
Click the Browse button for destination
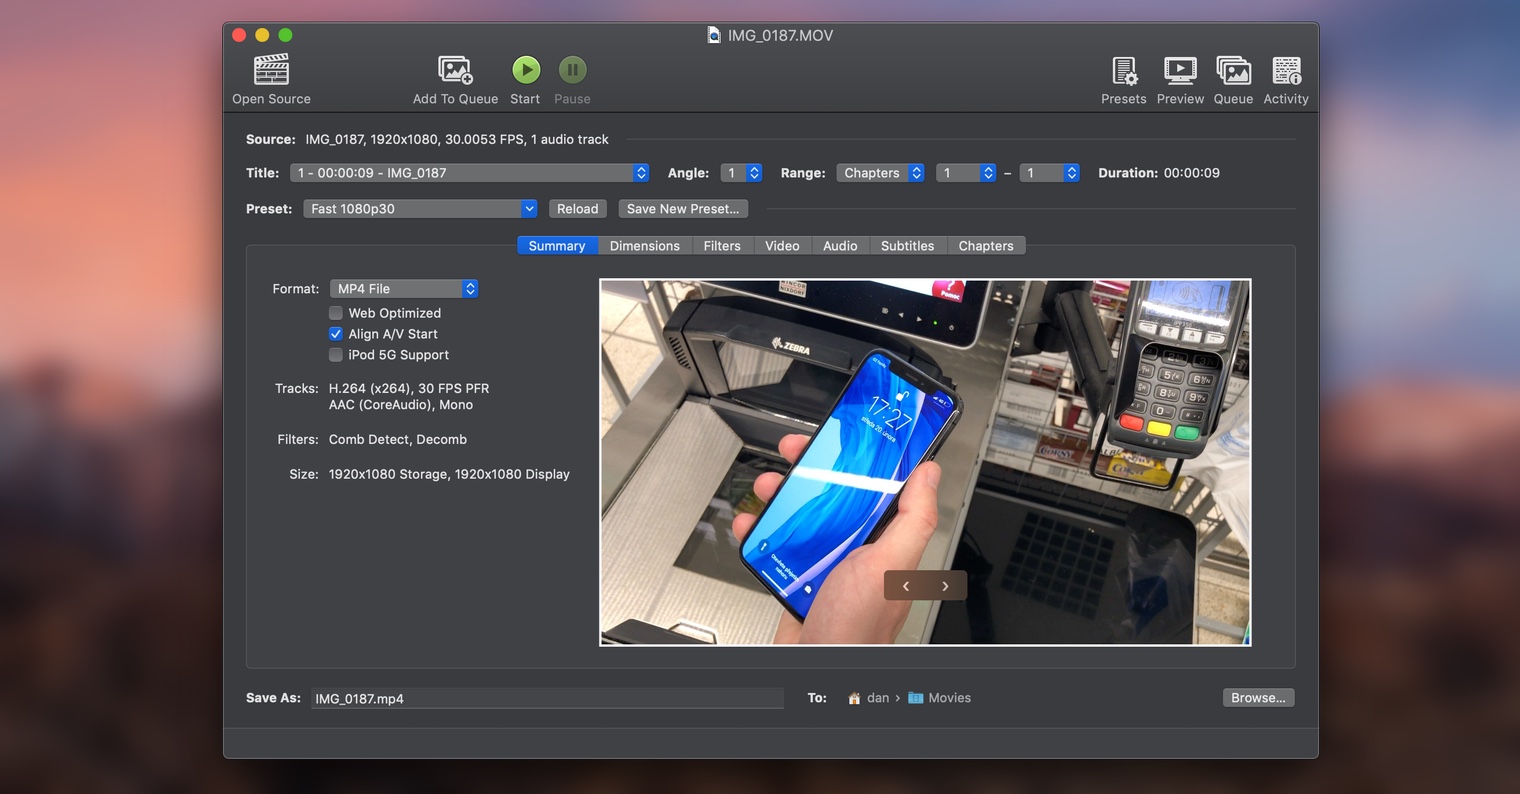pos(1258,698)
